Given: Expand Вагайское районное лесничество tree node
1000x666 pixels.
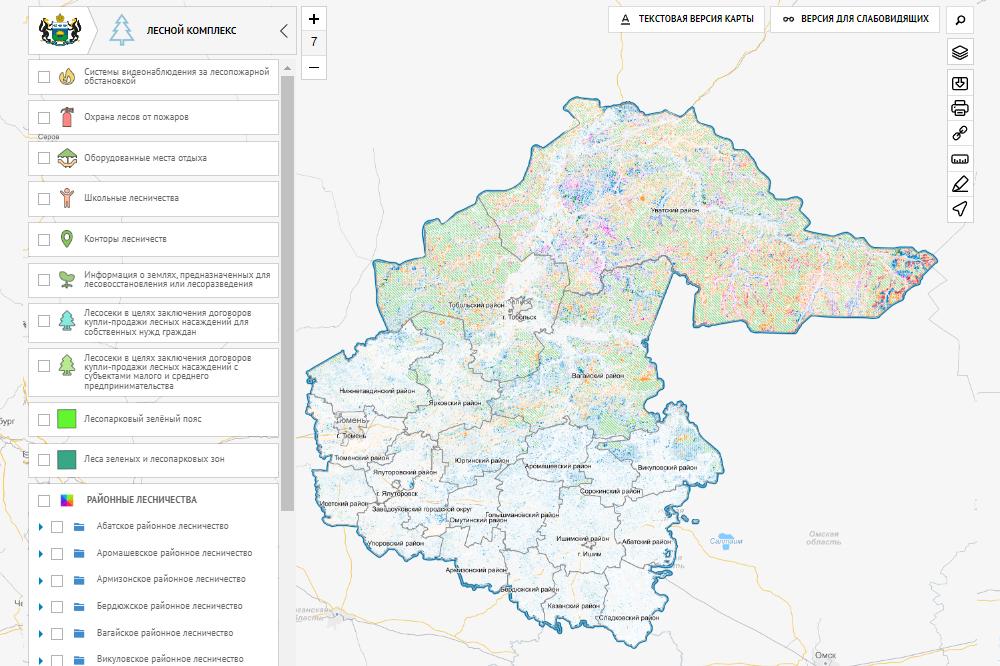Looking at the screenshot, I should [40, 633].
